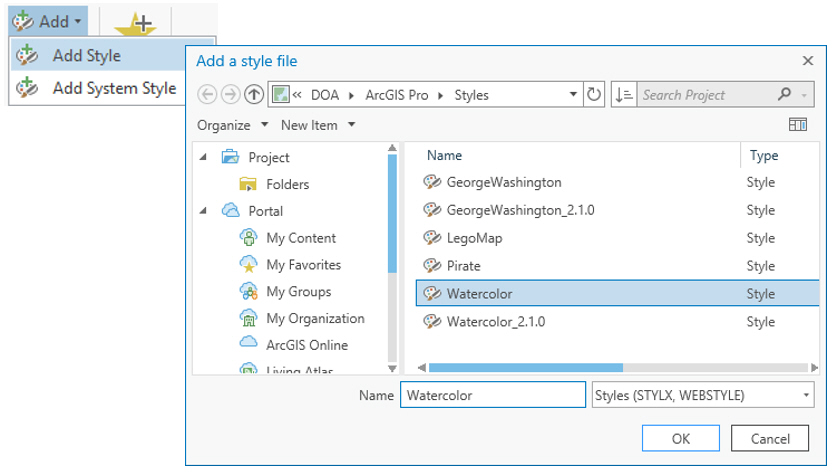Open the Styles (STYLX, WEBSTYLE) filter dropdown

703,395
